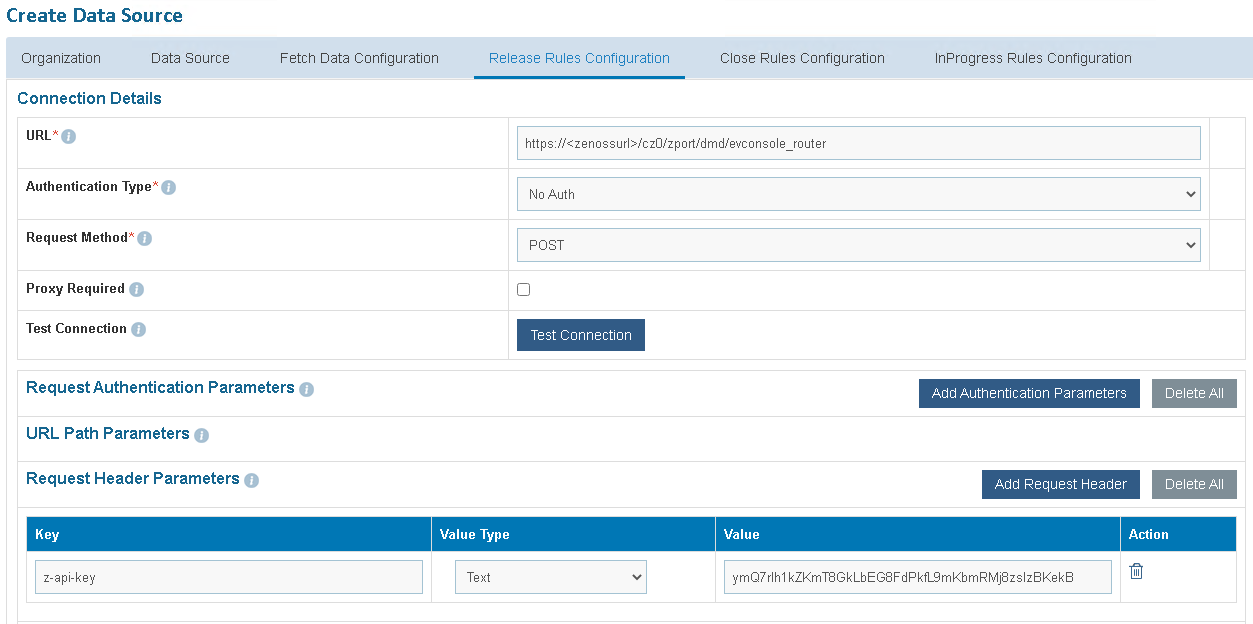Image resolution: width=1253 pixels, height=624 pixels.
Task: Open the Close Rules Configuration tab
Action: (x=802, y=58)
